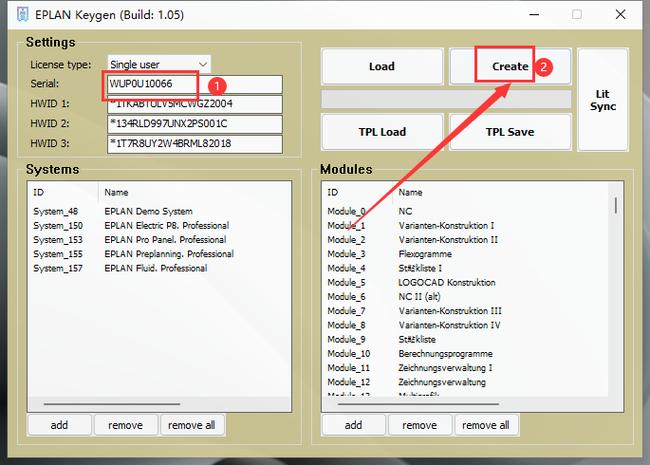
Task: Select Module_1 Varianten-Konstruktion I row
Action: tap(465, 225)
